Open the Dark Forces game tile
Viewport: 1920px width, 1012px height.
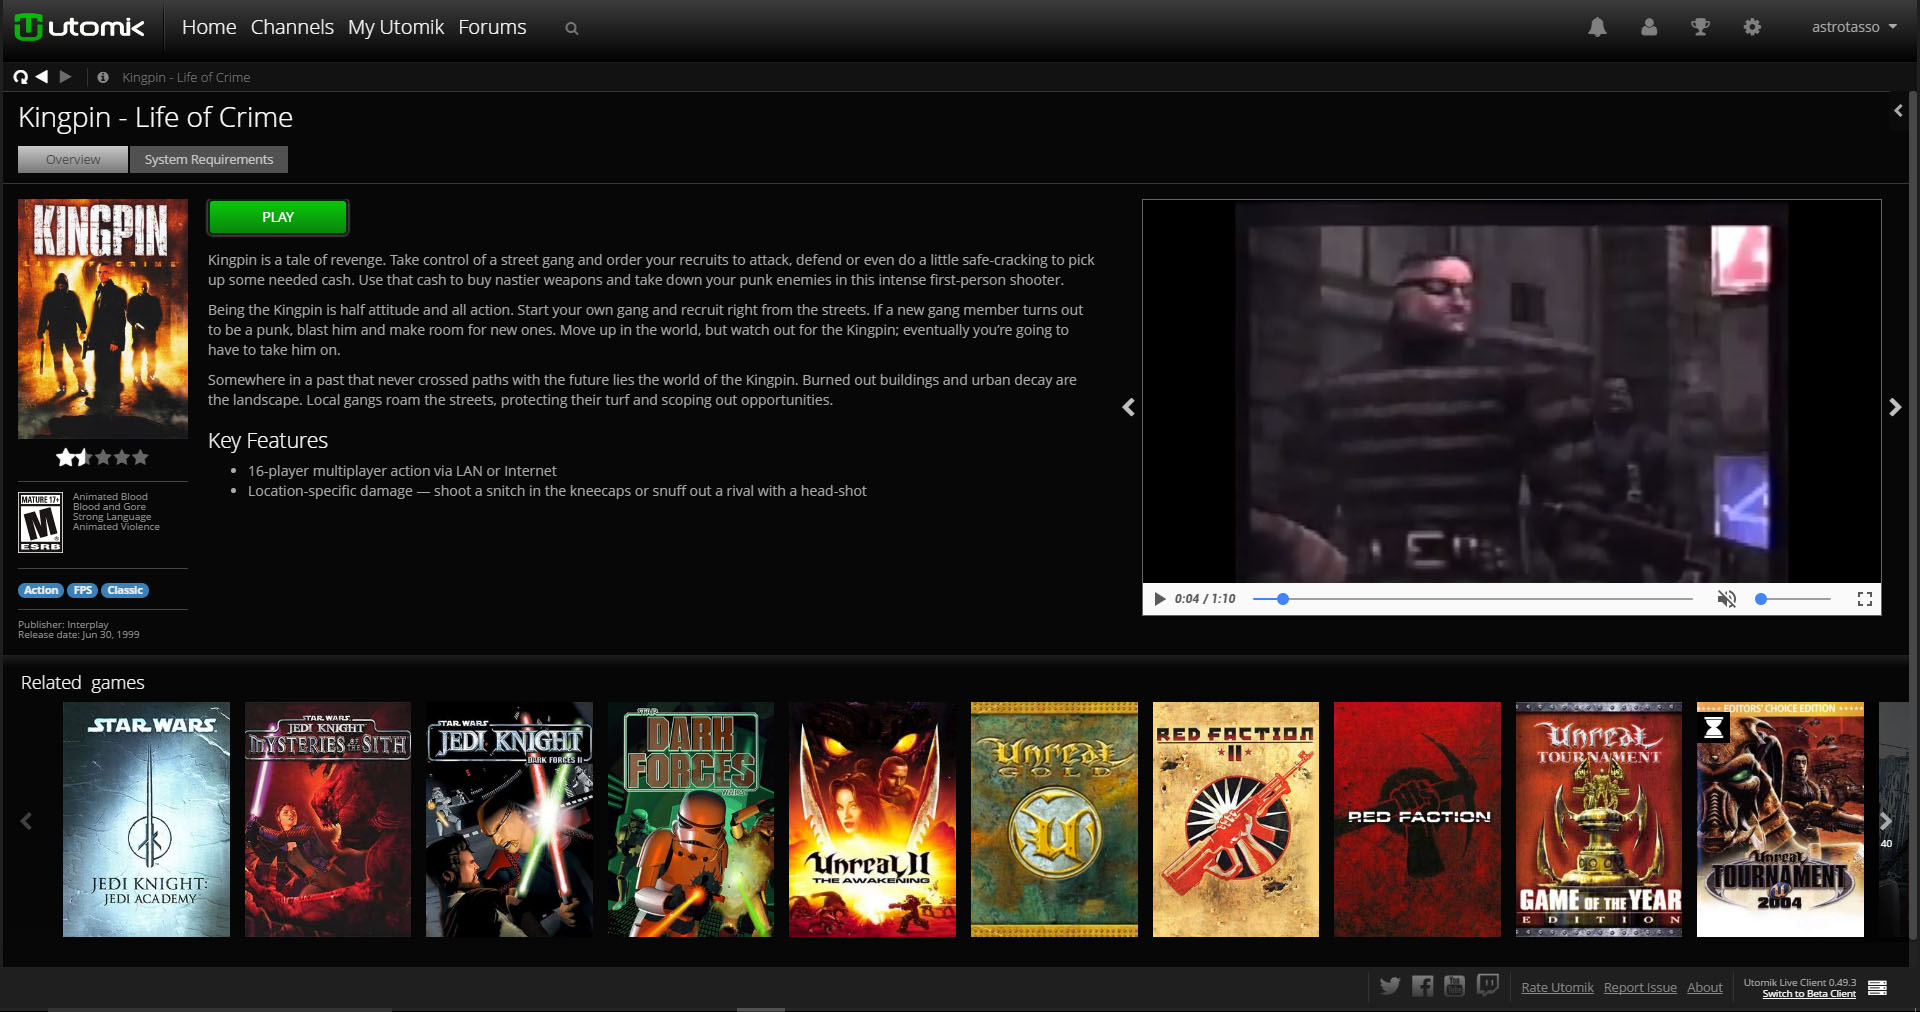tap(691, 819)
